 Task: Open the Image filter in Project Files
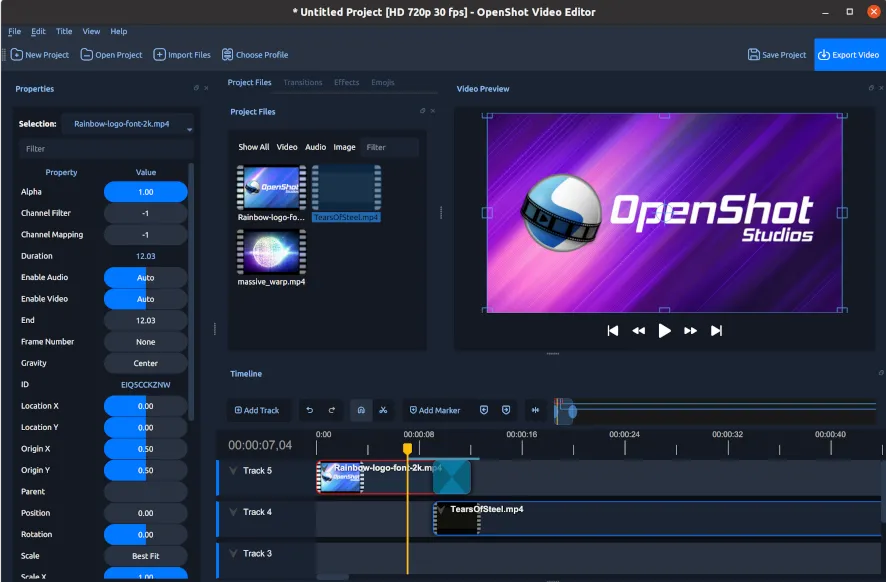click(x=344, y=147)
